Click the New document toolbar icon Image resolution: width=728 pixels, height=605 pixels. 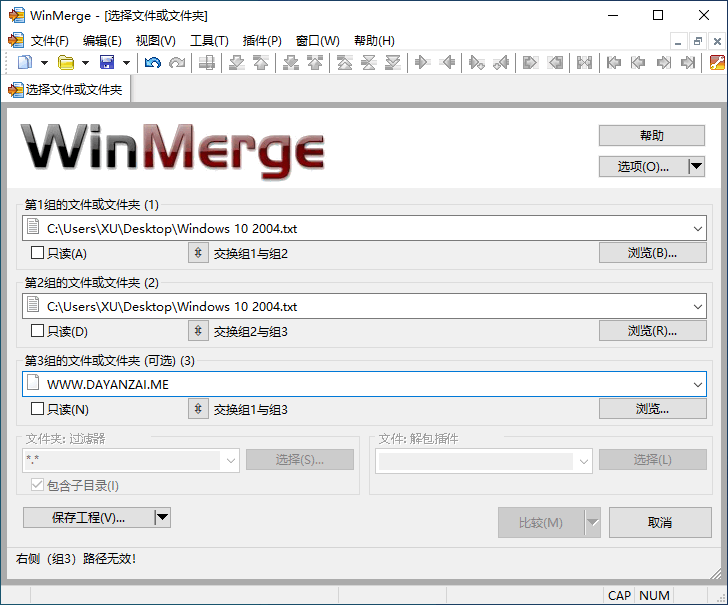[x=25, y=63]
